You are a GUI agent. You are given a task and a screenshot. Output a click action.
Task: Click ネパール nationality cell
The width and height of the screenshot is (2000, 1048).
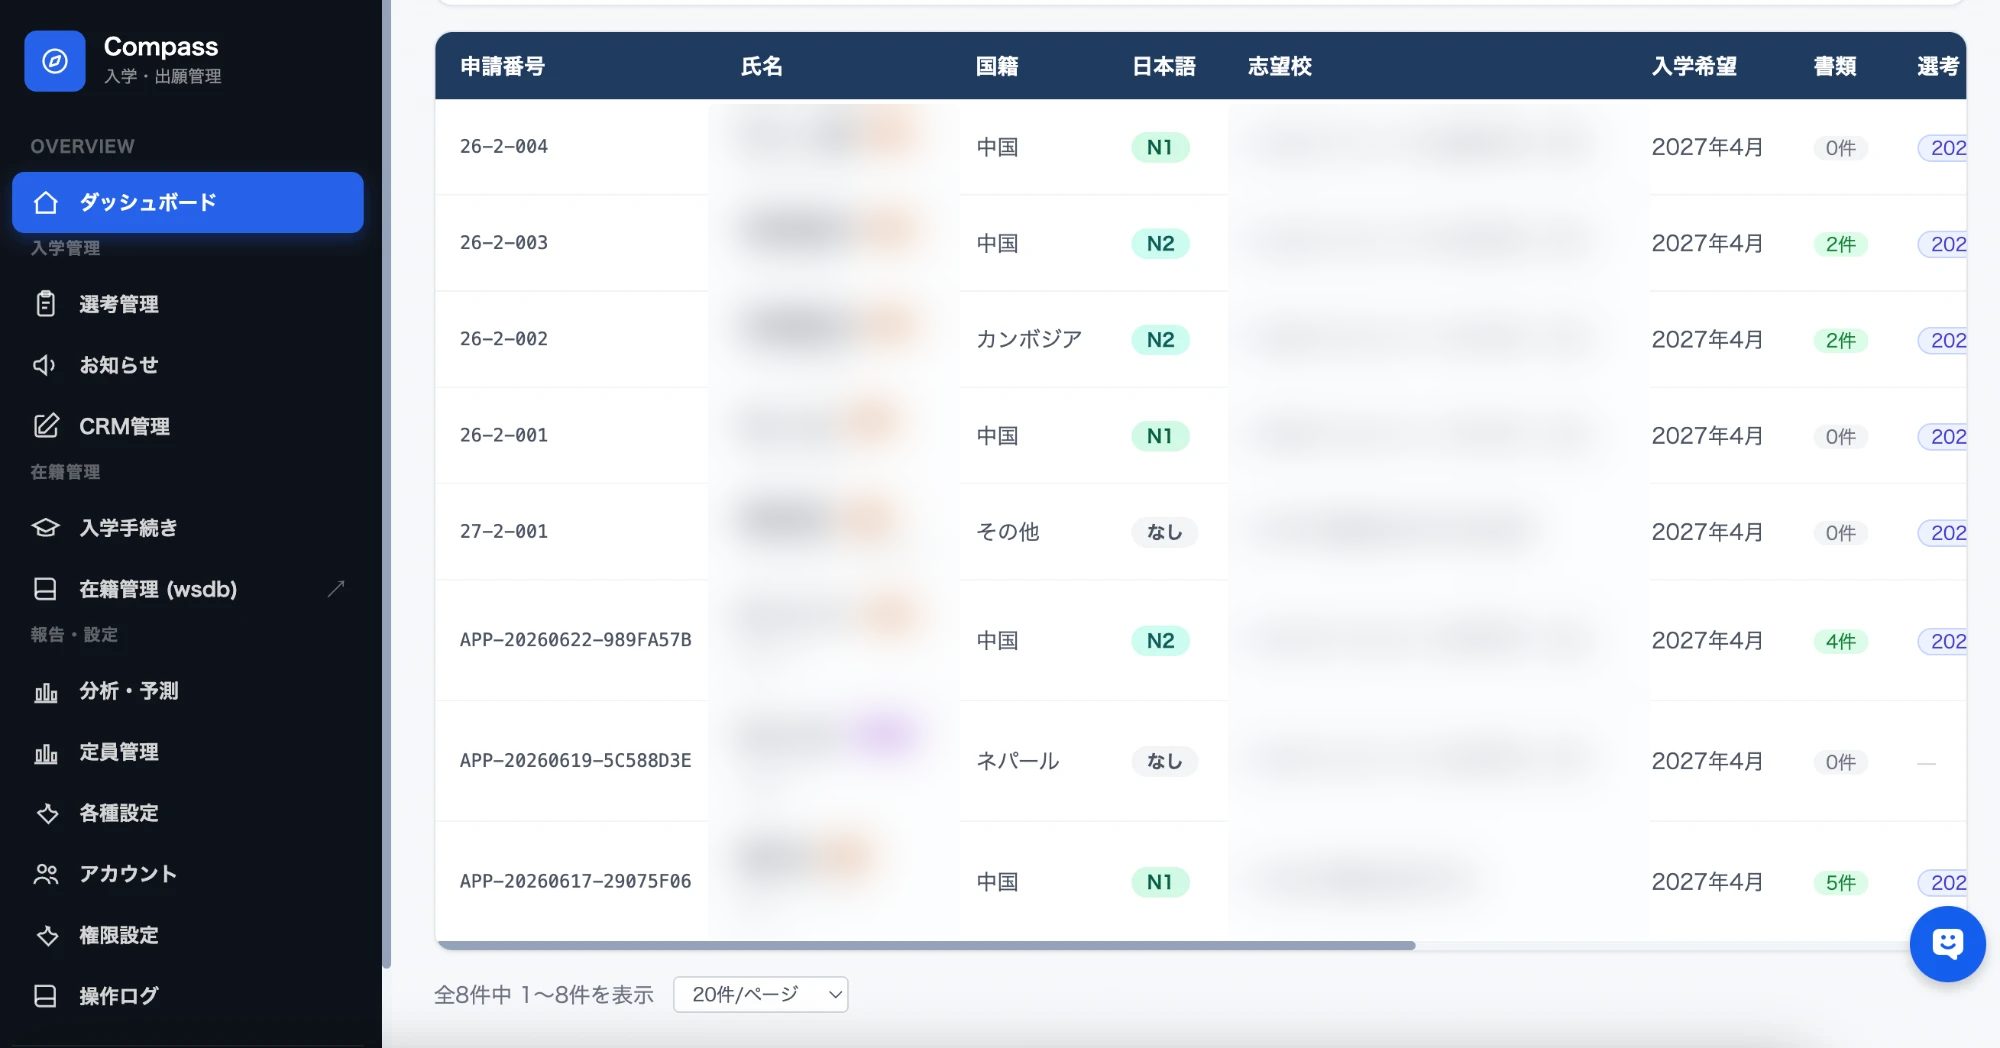point(1018,761)
